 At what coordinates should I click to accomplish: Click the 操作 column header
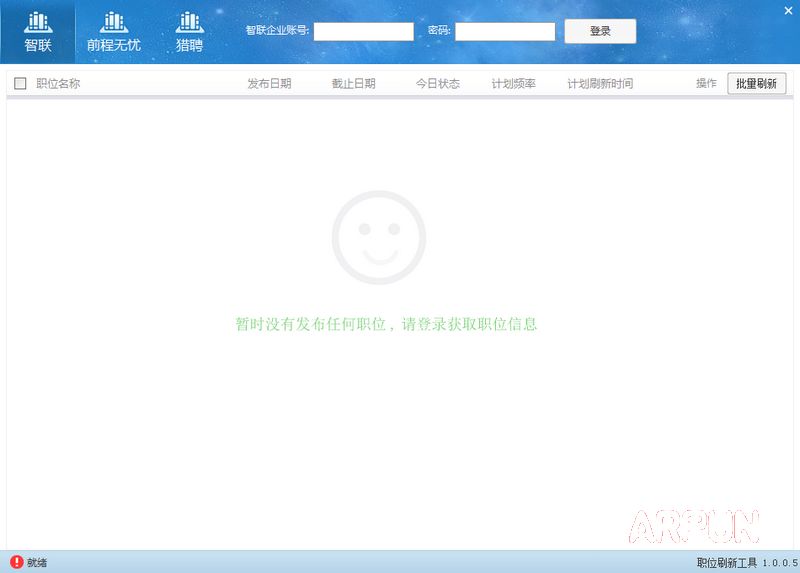[x=706, y=84]
